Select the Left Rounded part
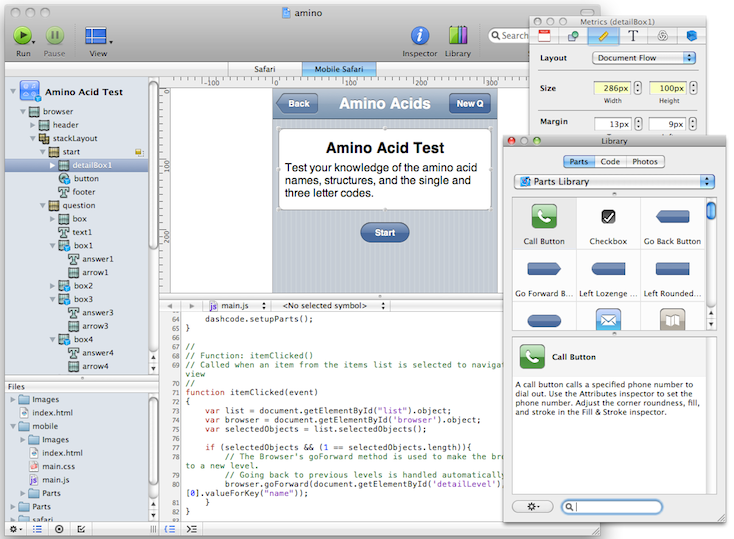The width and height of the screenshot is (734, 539). (x=672, y=276)
